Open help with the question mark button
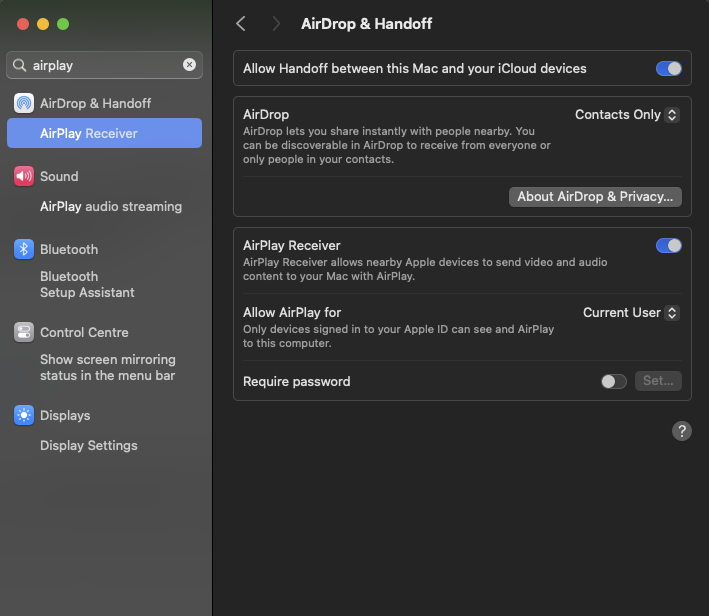Screen dimensions: 709x616 (682, 431)
